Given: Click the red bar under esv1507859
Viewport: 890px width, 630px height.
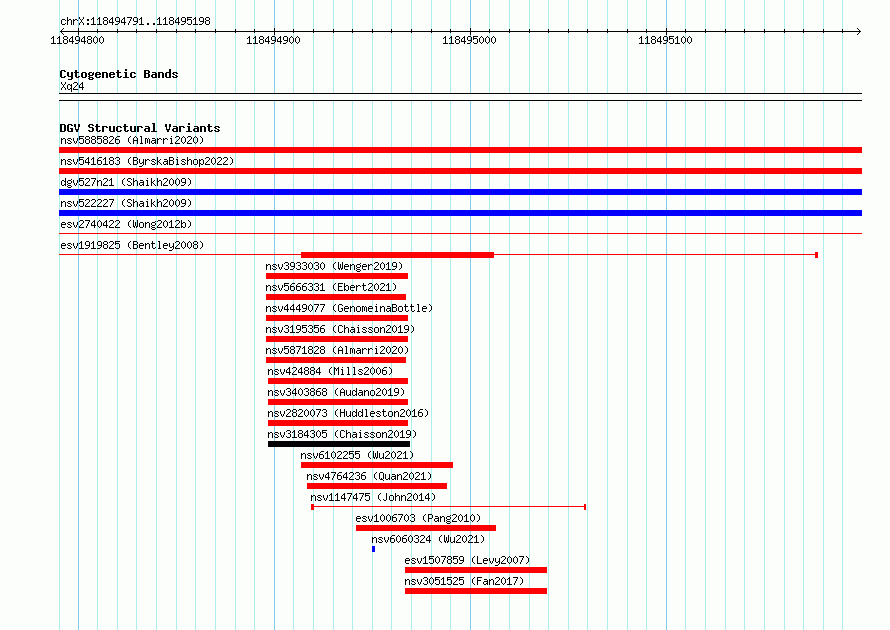Looking at the screenshot, I should coord(476,570).
